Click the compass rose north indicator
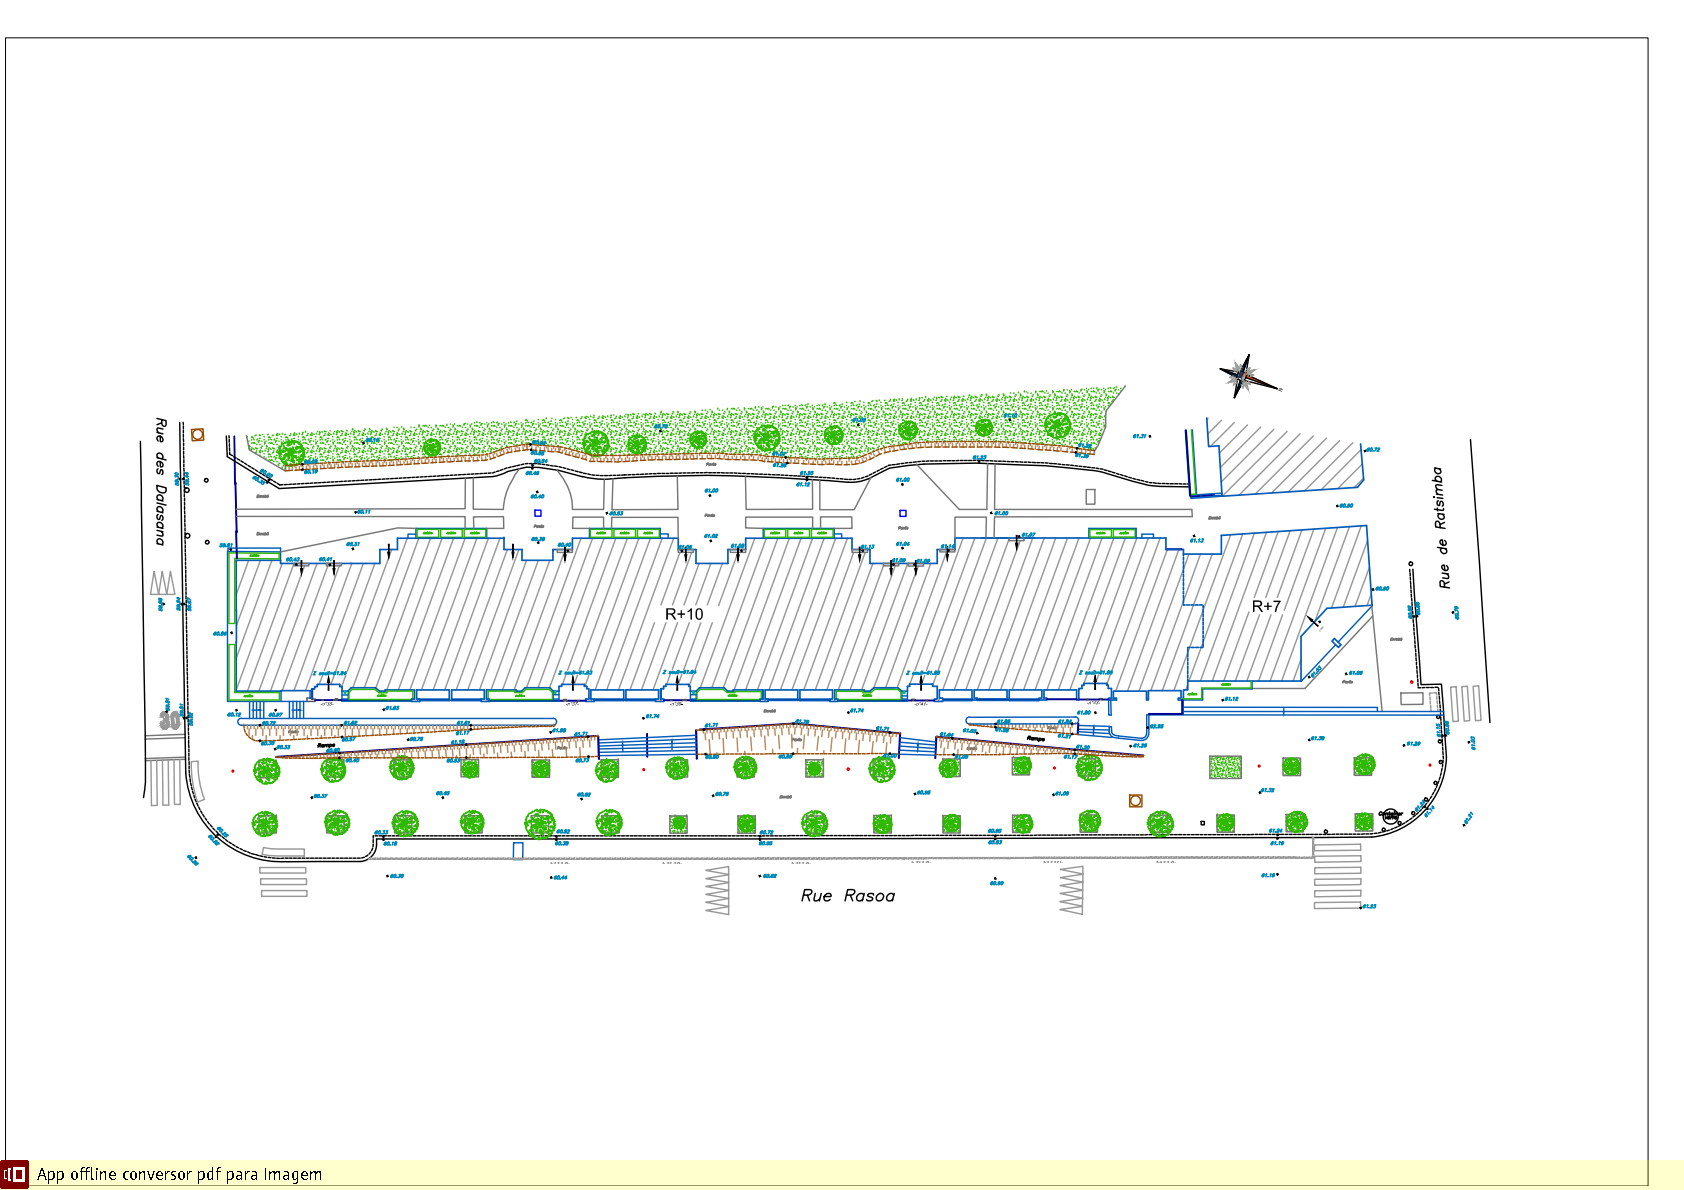The height and width of the screenshot is (1190, 1684). pyautogui.click(x=1245, y=376)
